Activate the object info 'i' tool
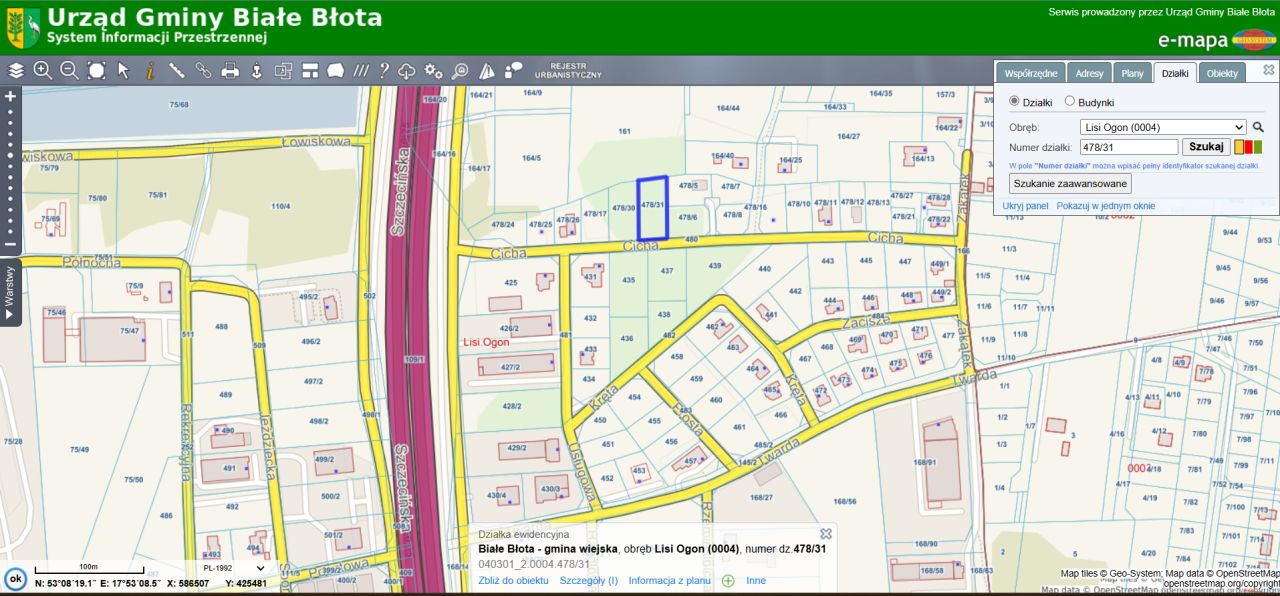Image resolution: width=1280 pixels, height=596 pixels. click(x=150, y=70)
